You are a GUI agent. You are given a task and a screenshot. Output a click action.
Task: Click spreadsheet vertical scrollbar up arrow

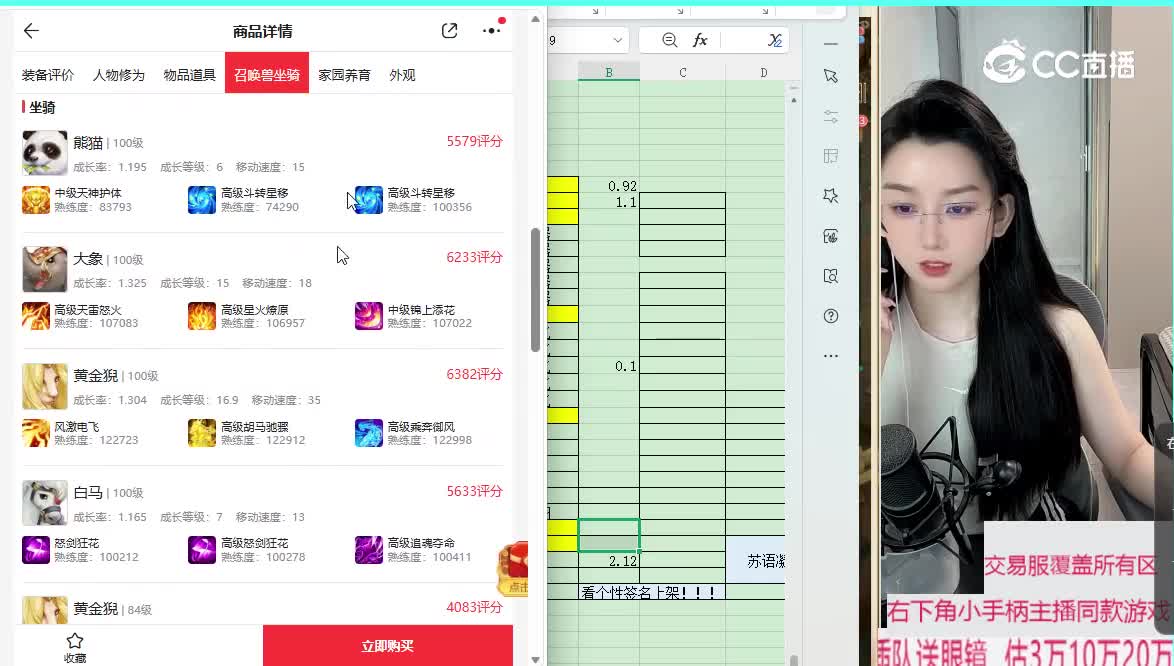(794, 100)
